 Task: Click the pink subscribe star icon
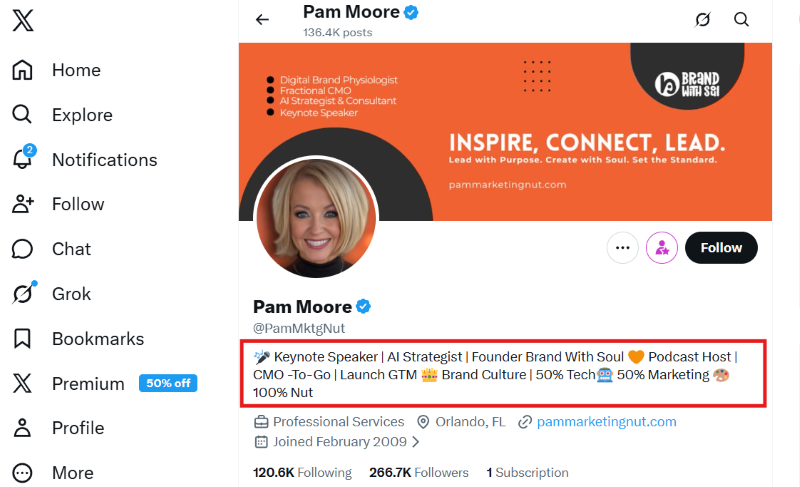[662, 247]
